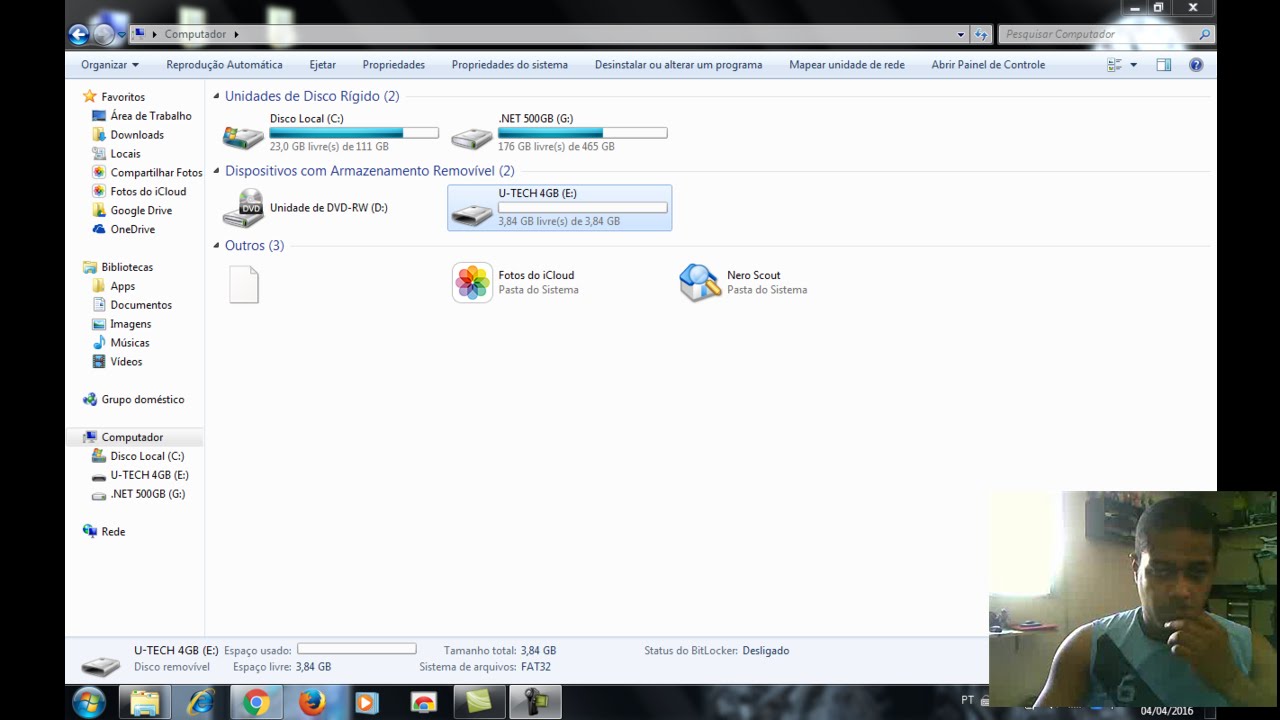Click Computador in the address bar
Viewport: 1280px width, 720px height.
195,34
